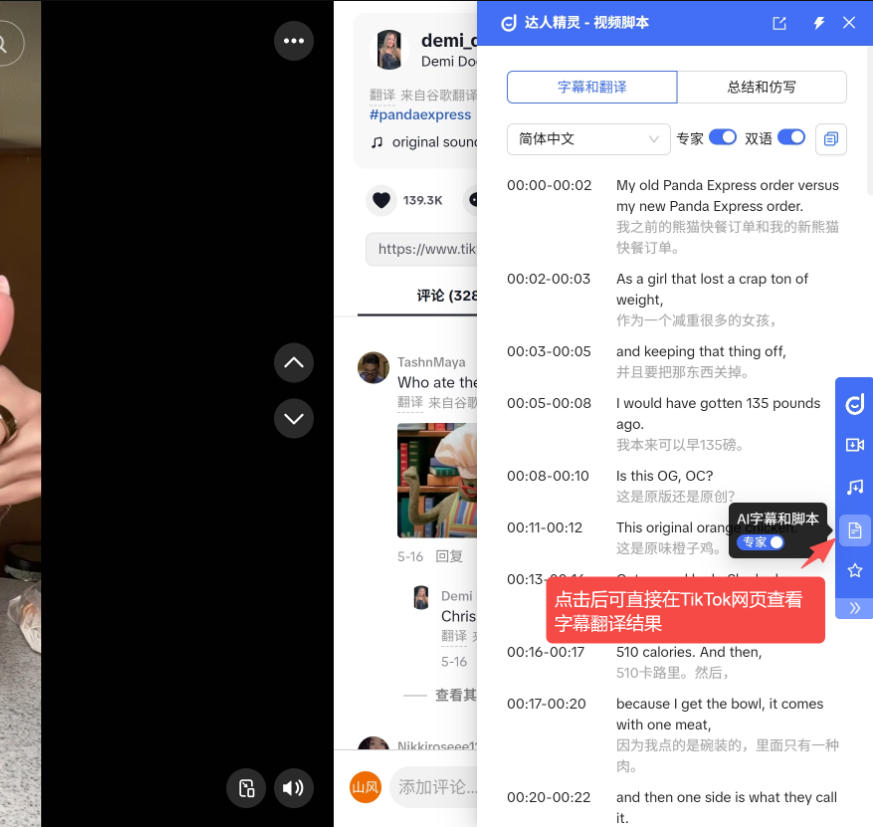Go to next video with down arrow
Screen dimensions: 873x827
293,418
